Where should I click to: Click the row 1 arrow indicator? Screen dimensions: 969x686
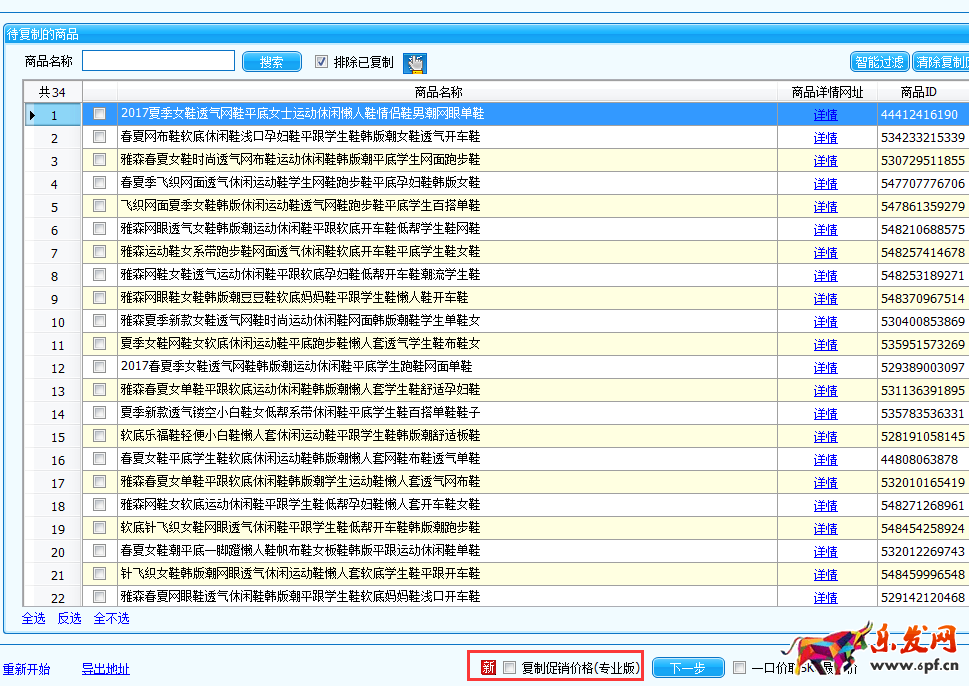point(32,115)
